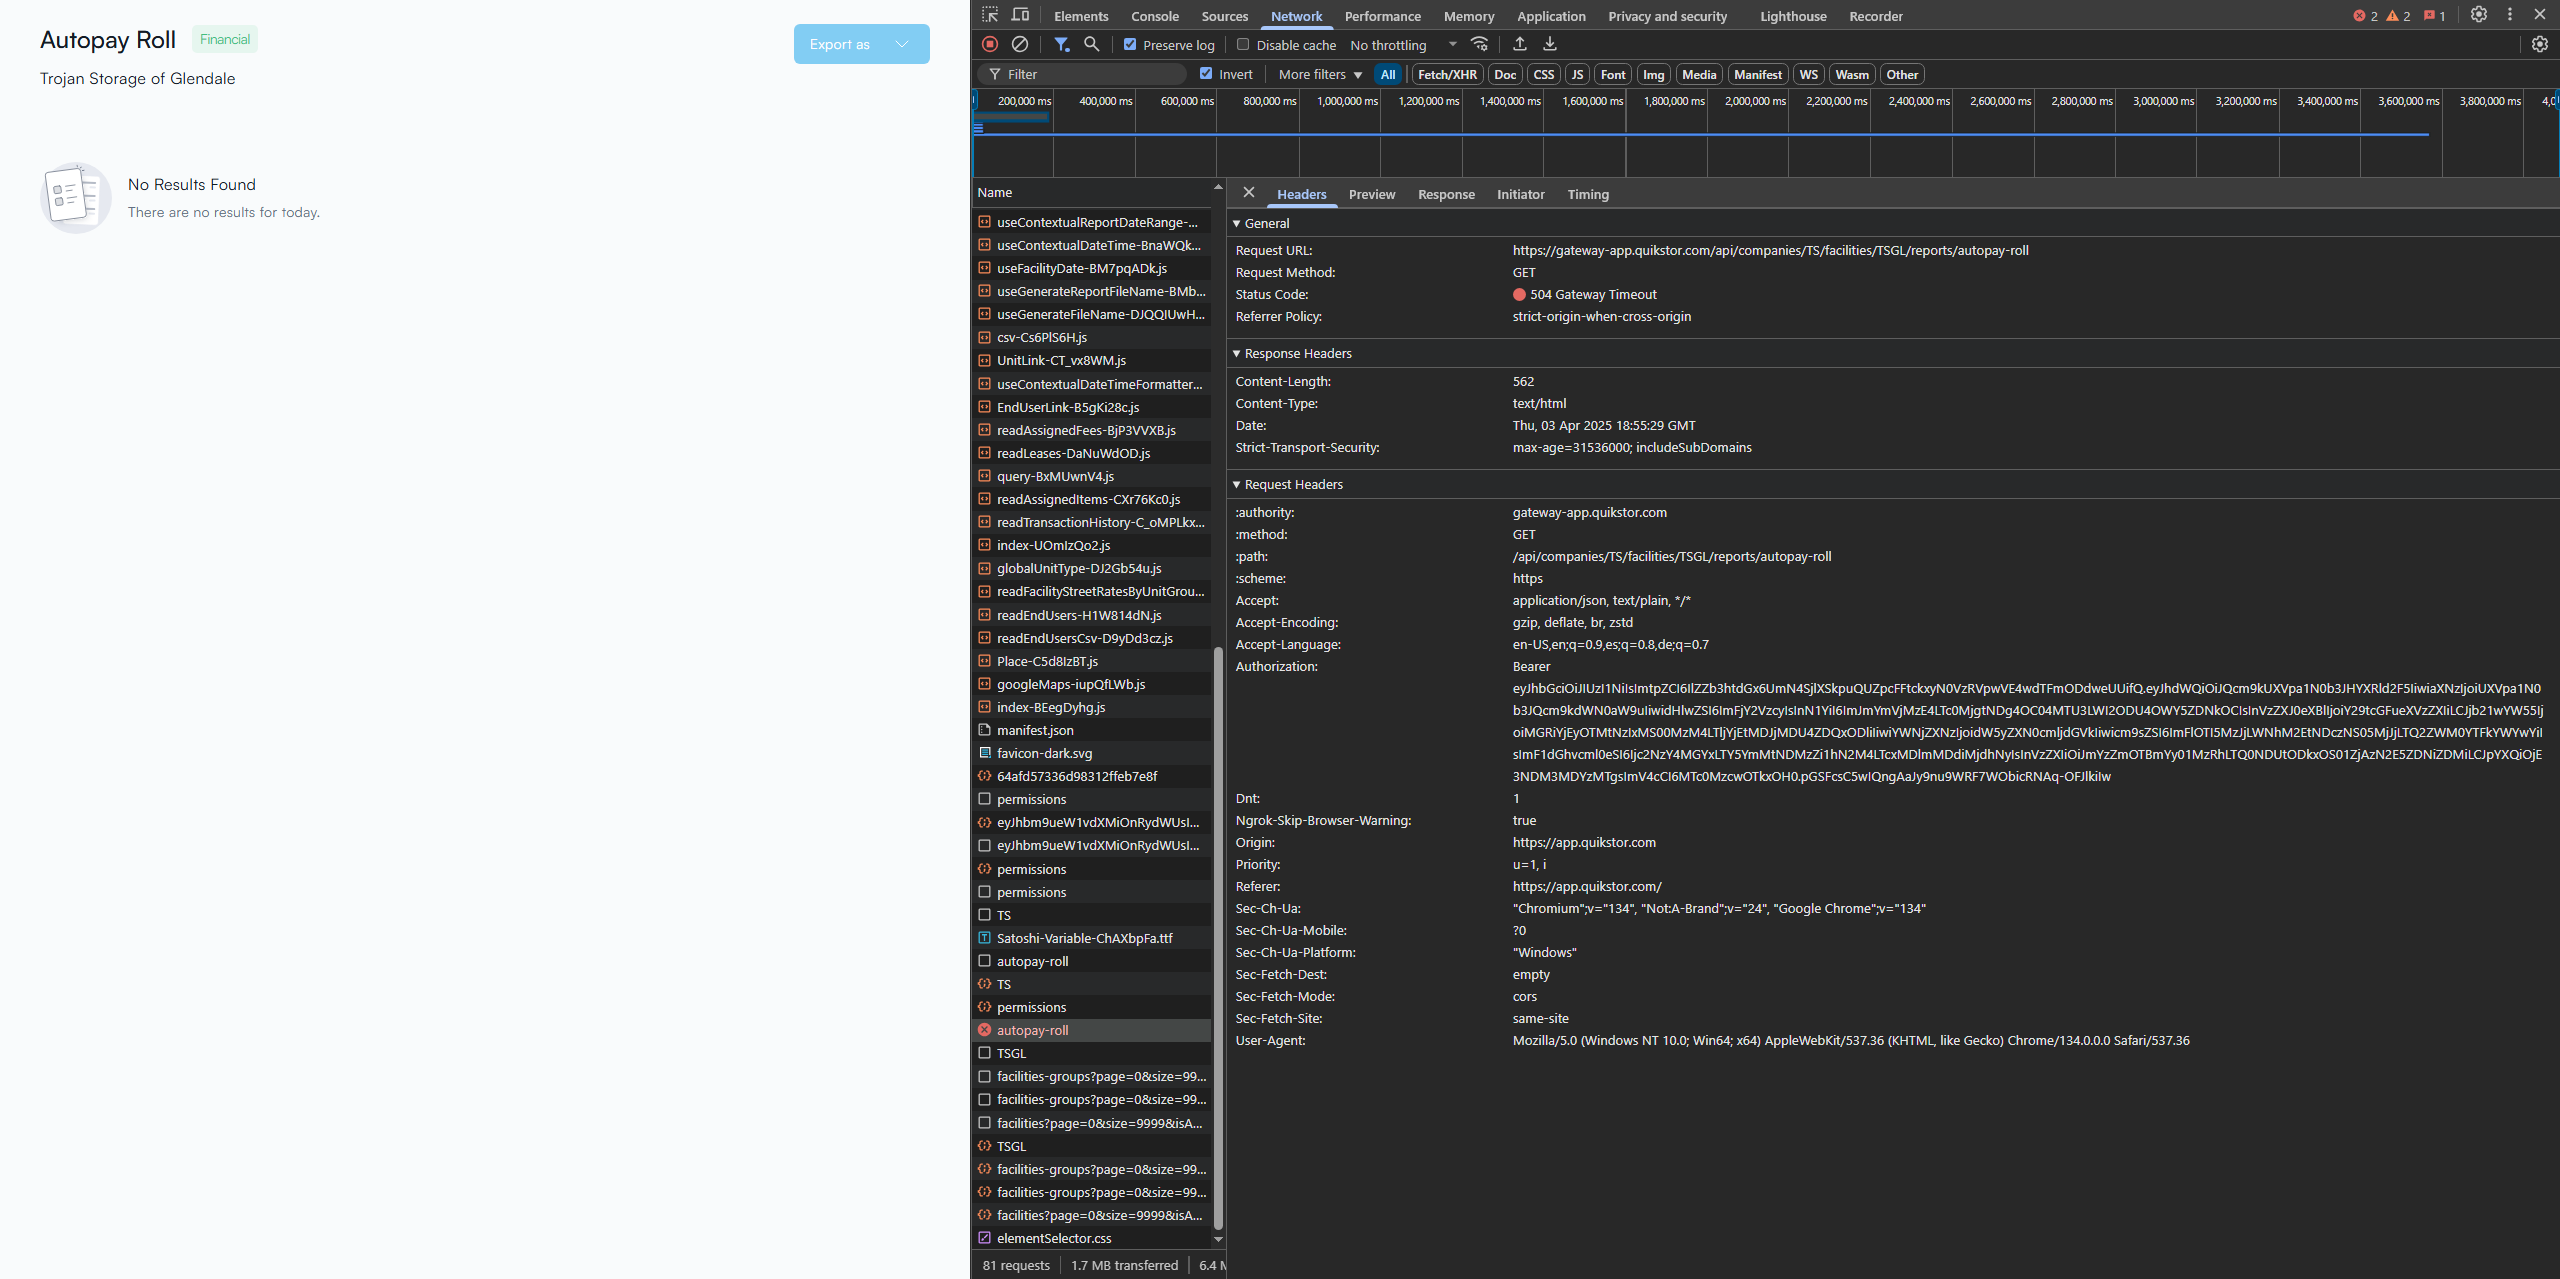The image size is (2560, 1279).
Task: Filter requests by Img type
Action: (x=1654, y=74)
